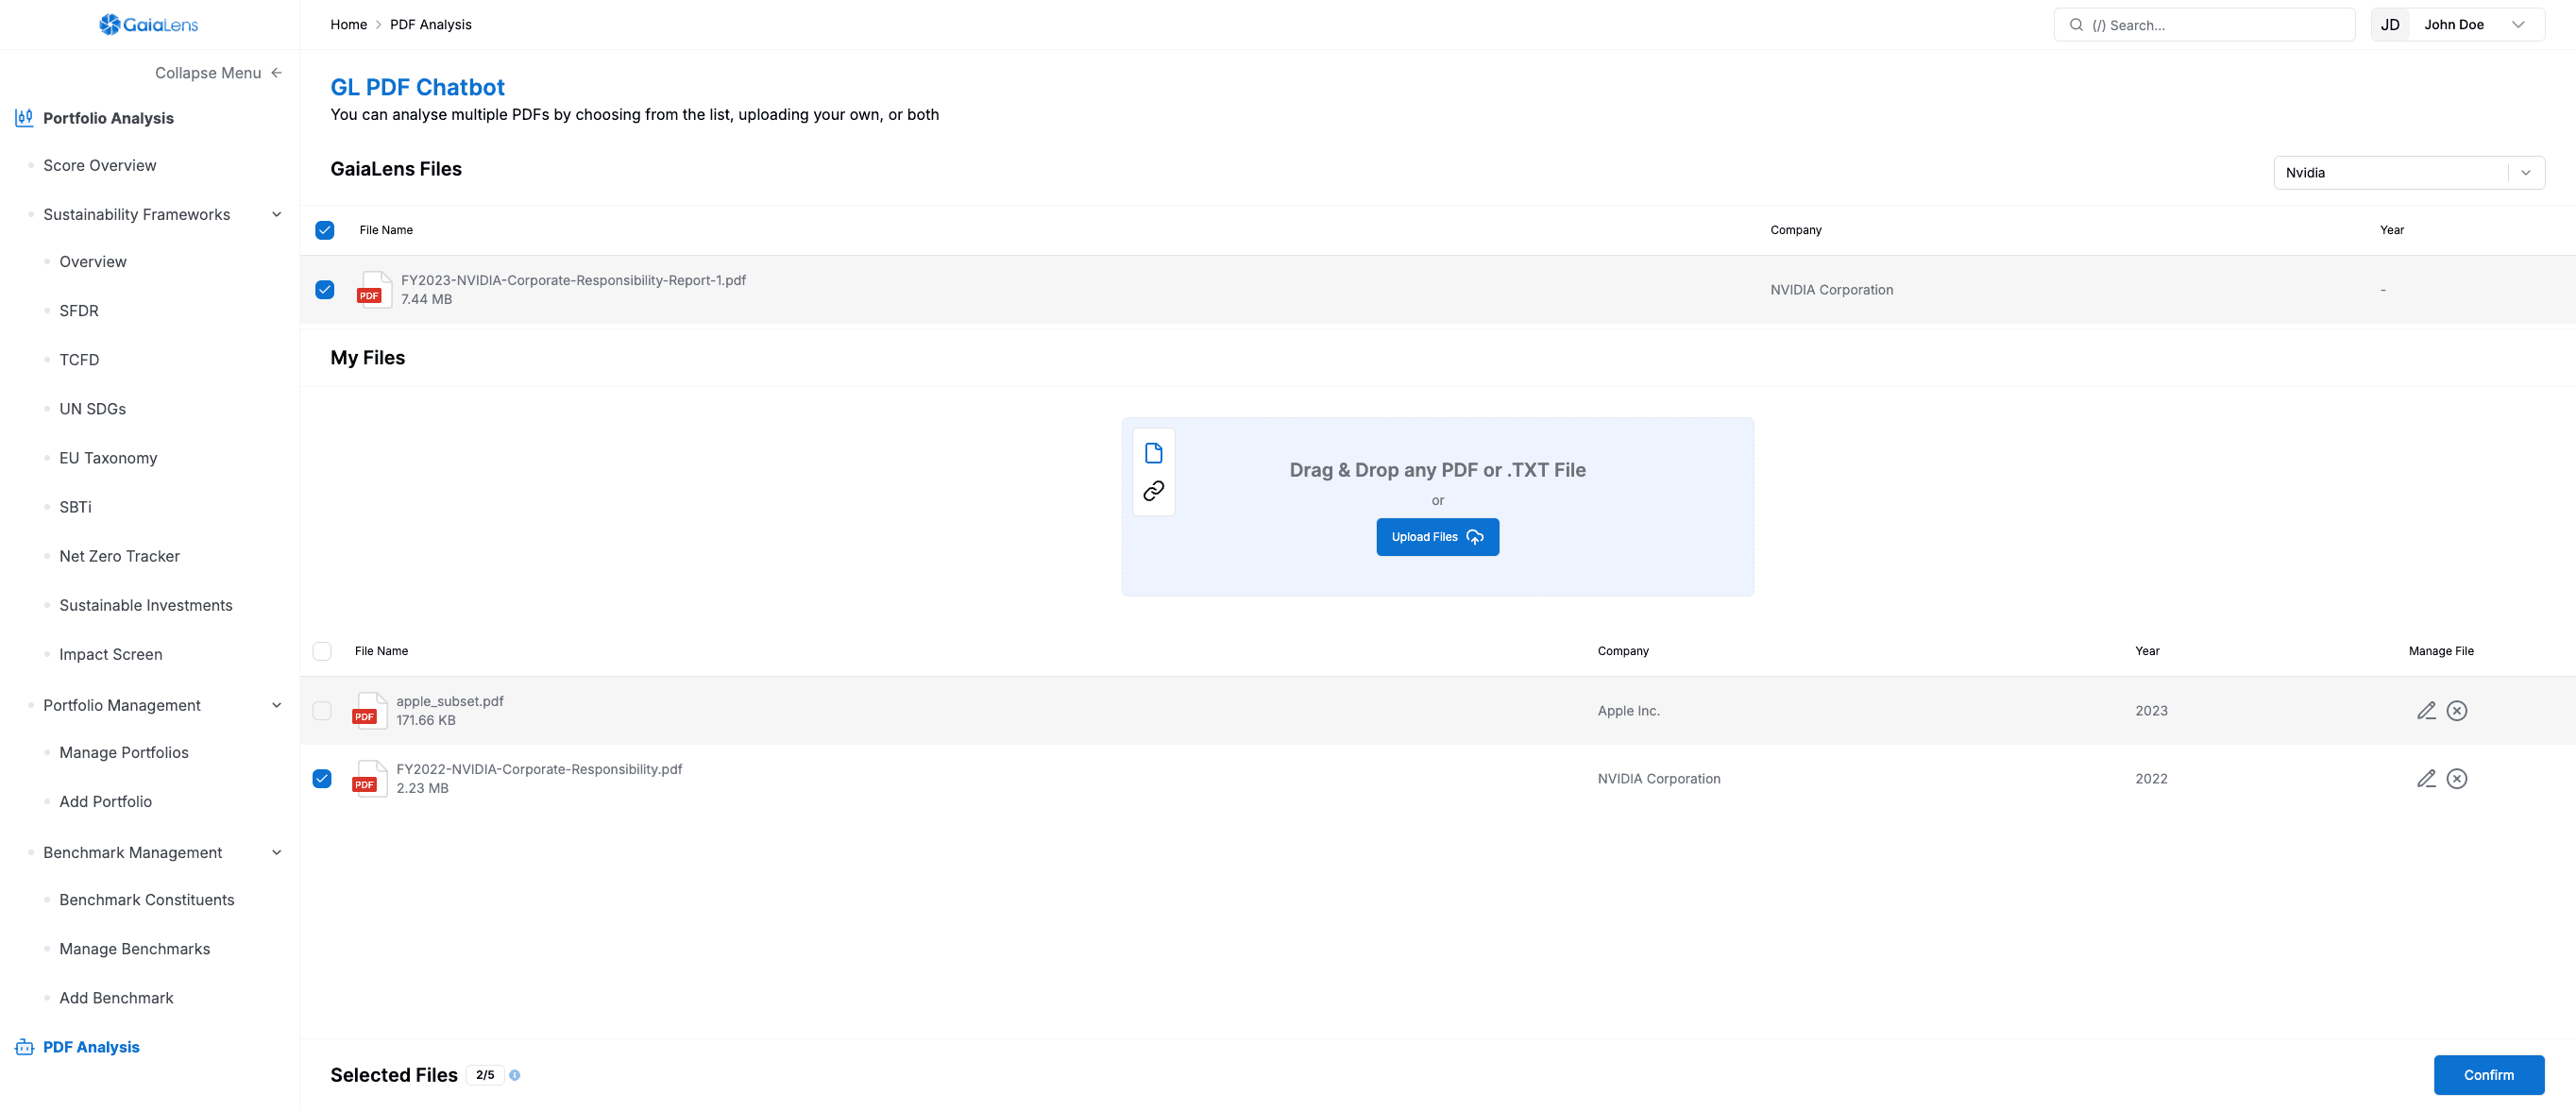
Task: Open Impact Screen page
Action: tap(111, 654)
